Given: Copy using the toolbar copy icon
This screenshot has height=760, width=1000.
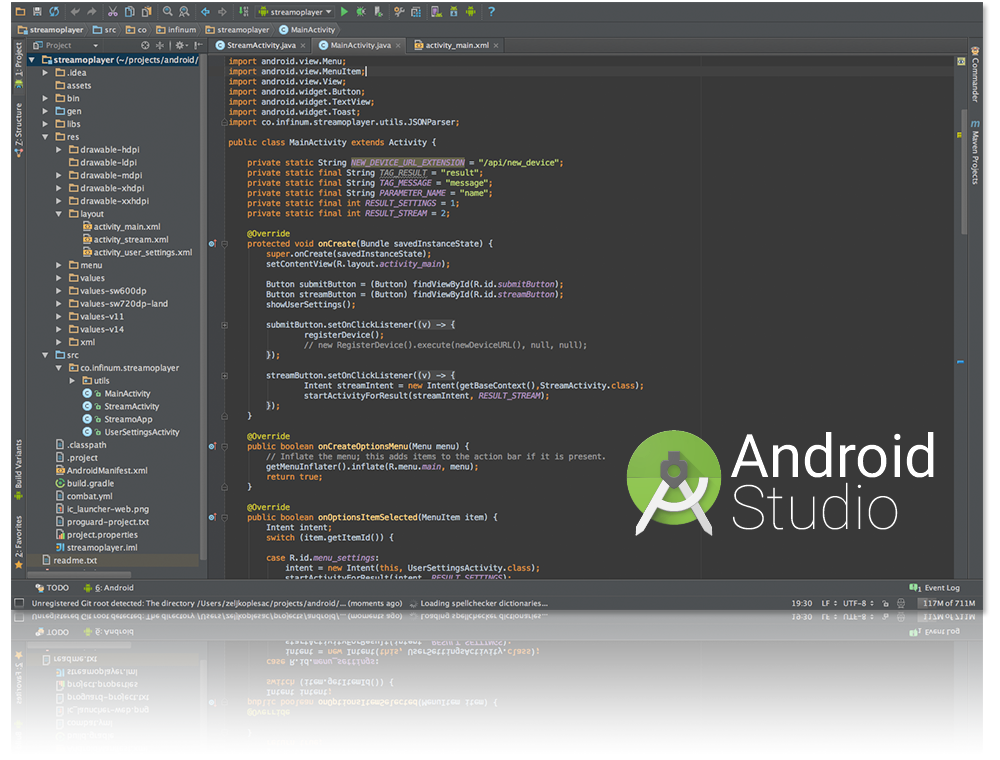Looking at the screenshot, I should pyautogui.click(x=129, y=11).
